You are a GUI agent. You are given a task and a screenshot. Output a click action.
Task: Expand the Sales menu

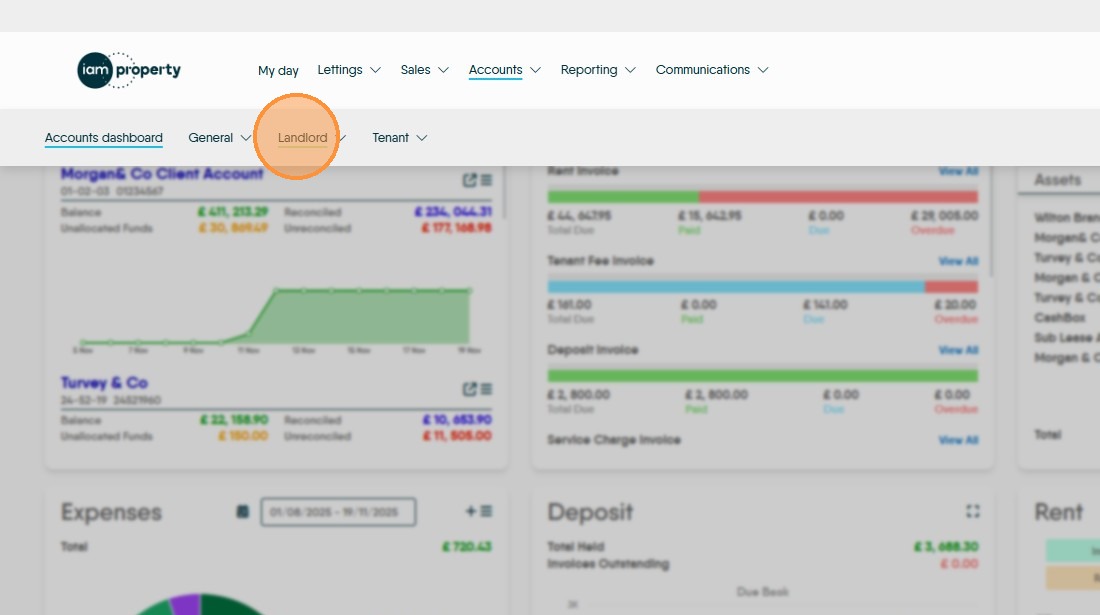(x=424, y=69)
